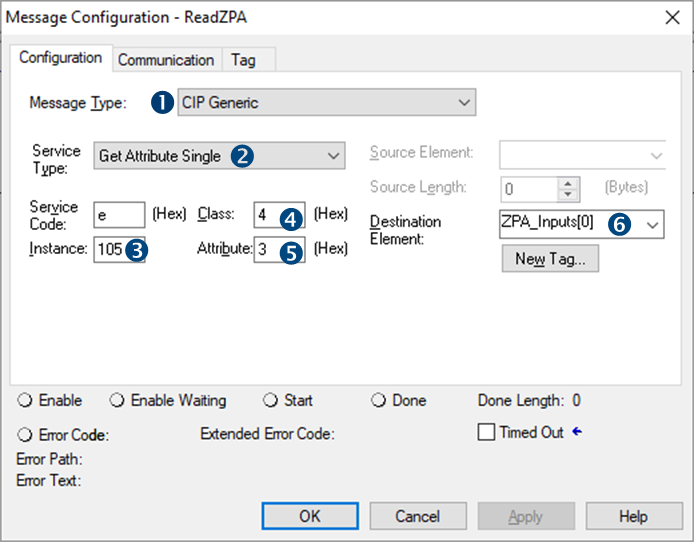
Task: Select the Done radio indicator
Action: [378, 400]
